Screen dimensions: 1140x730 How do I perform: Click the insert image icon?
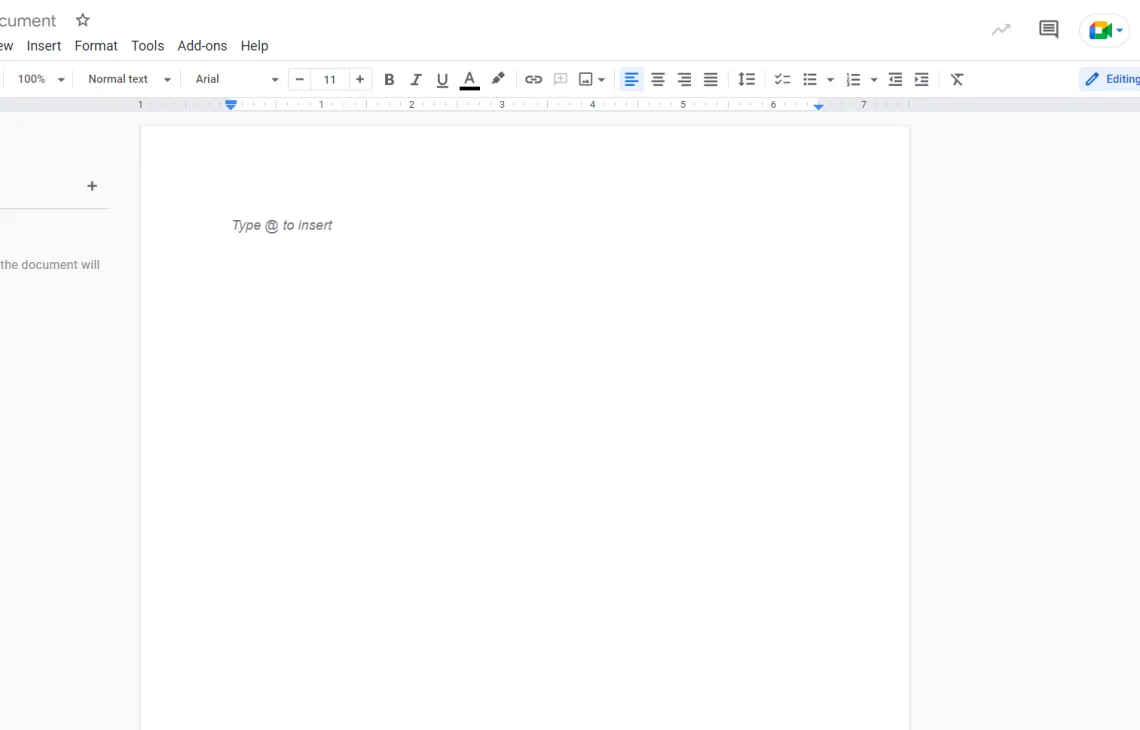coord(585,79)
